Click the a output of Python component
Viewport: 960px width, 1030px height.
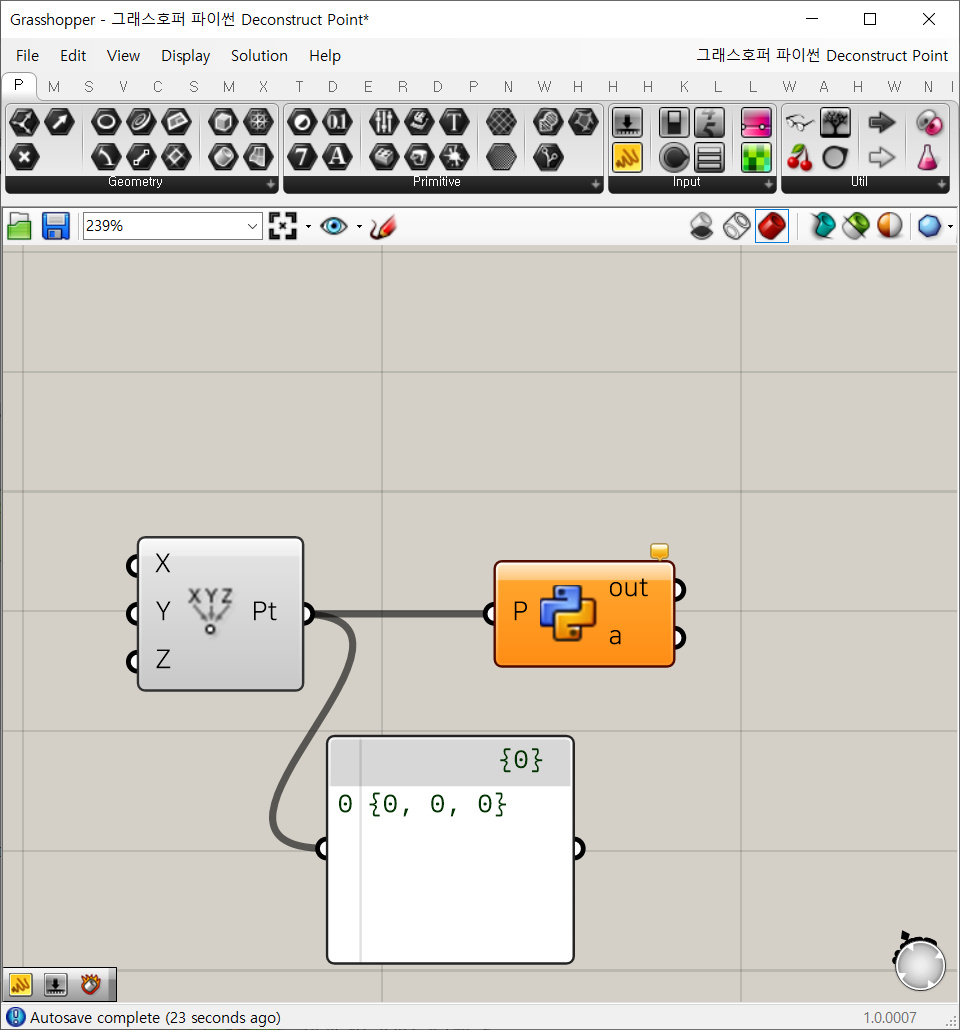pos(615,637)
